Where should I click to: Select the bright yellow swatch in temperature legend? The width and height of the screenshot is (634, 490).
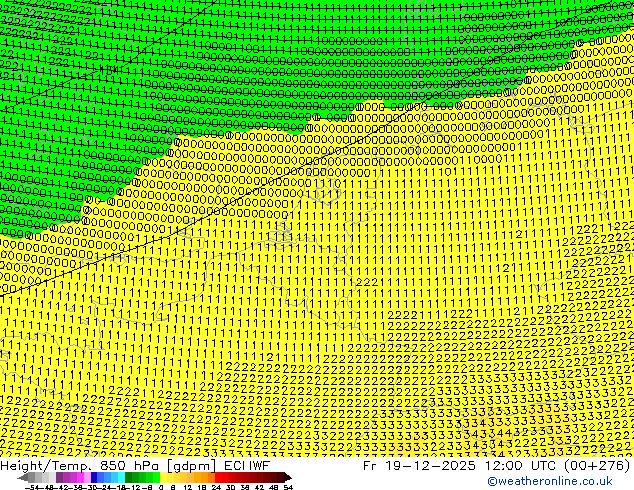click(163, 477)
